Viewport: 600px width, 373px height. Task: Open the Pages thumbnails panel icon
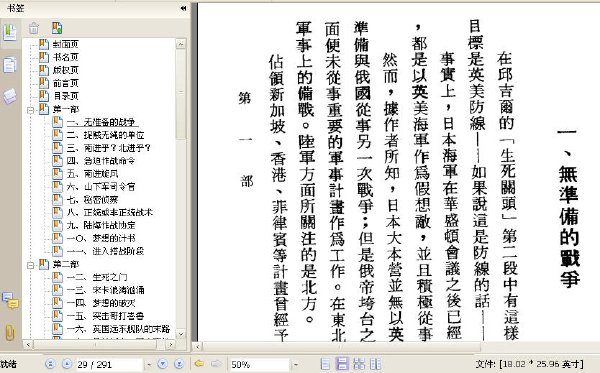pyautogui.click(x=10, y=64)
